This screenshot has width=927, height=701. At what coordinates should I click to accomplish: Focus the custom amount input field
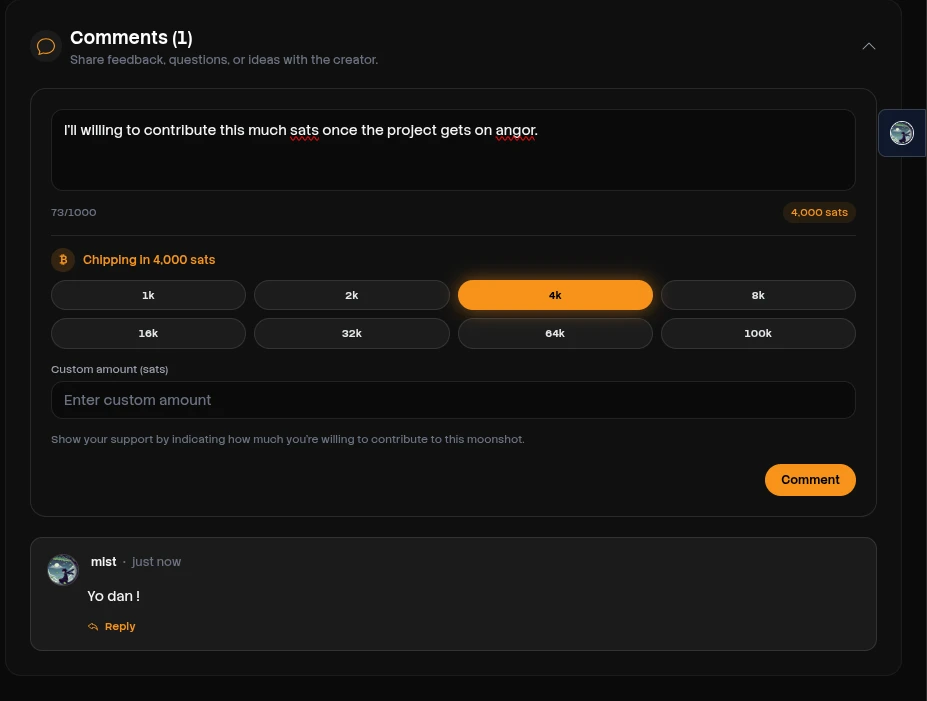point(453,400)
